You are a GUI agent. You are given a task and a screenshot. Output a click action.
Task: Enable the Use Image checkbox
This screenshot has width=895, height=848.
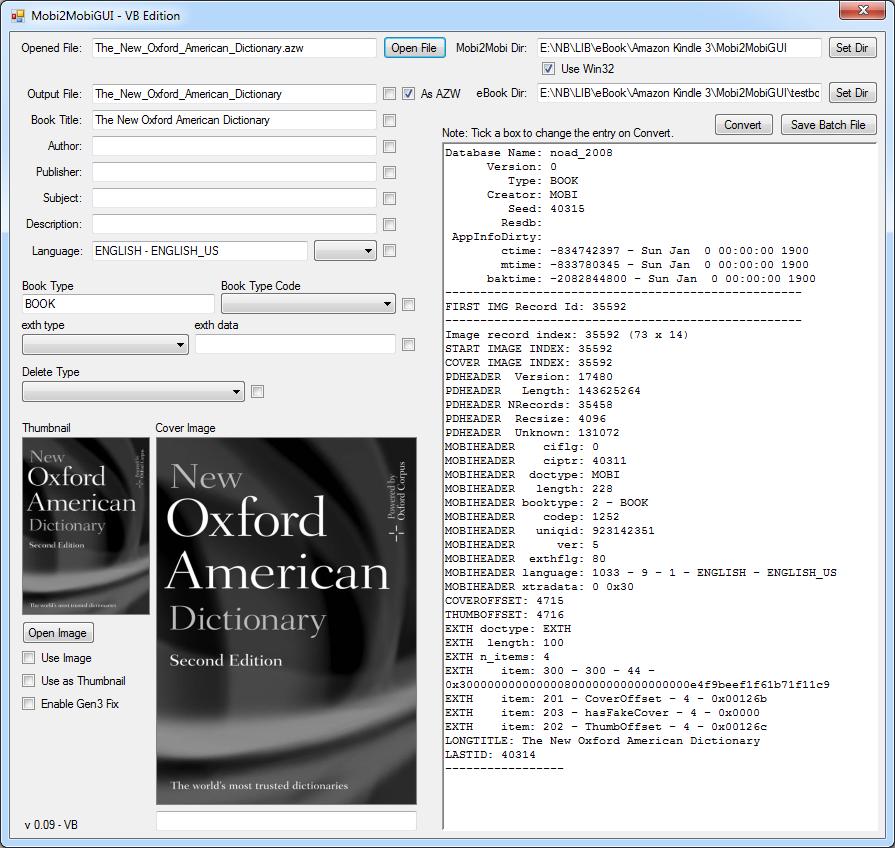(x=29, y=658)
